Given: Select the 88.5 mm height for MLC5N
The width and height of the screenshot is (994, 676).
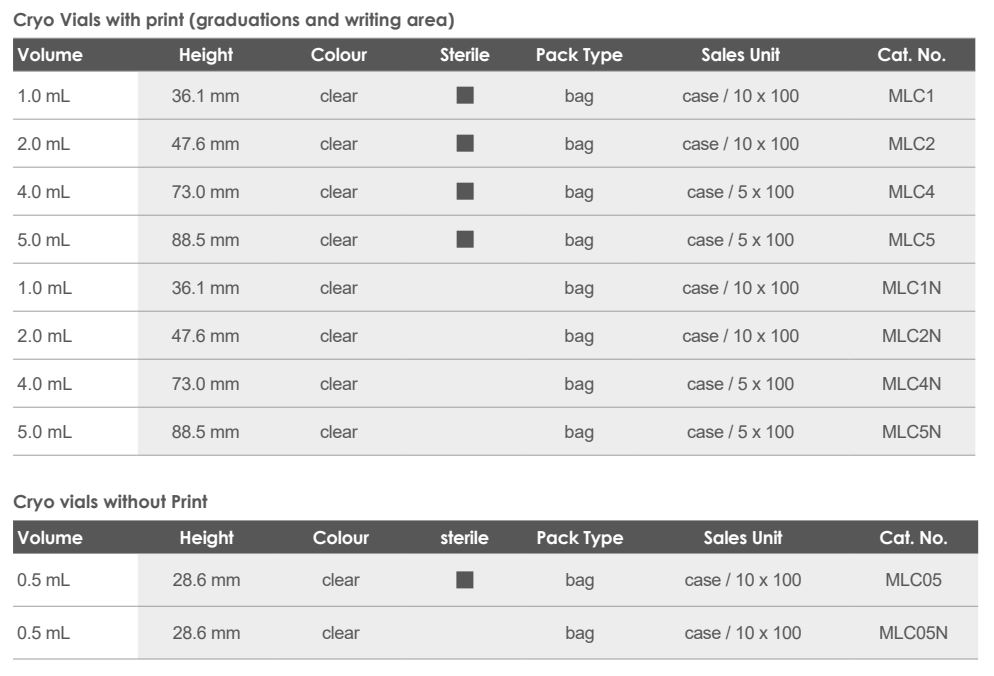Looking at the screenshot, I should [x=205, y=432].
